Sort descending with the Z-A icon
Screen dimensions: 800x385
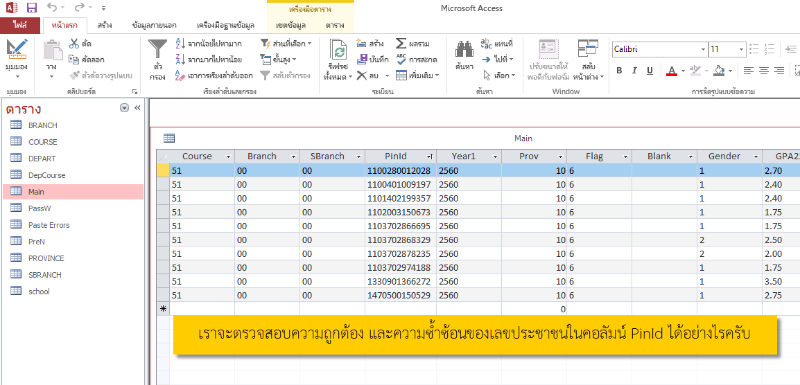[x=180, y=59]
